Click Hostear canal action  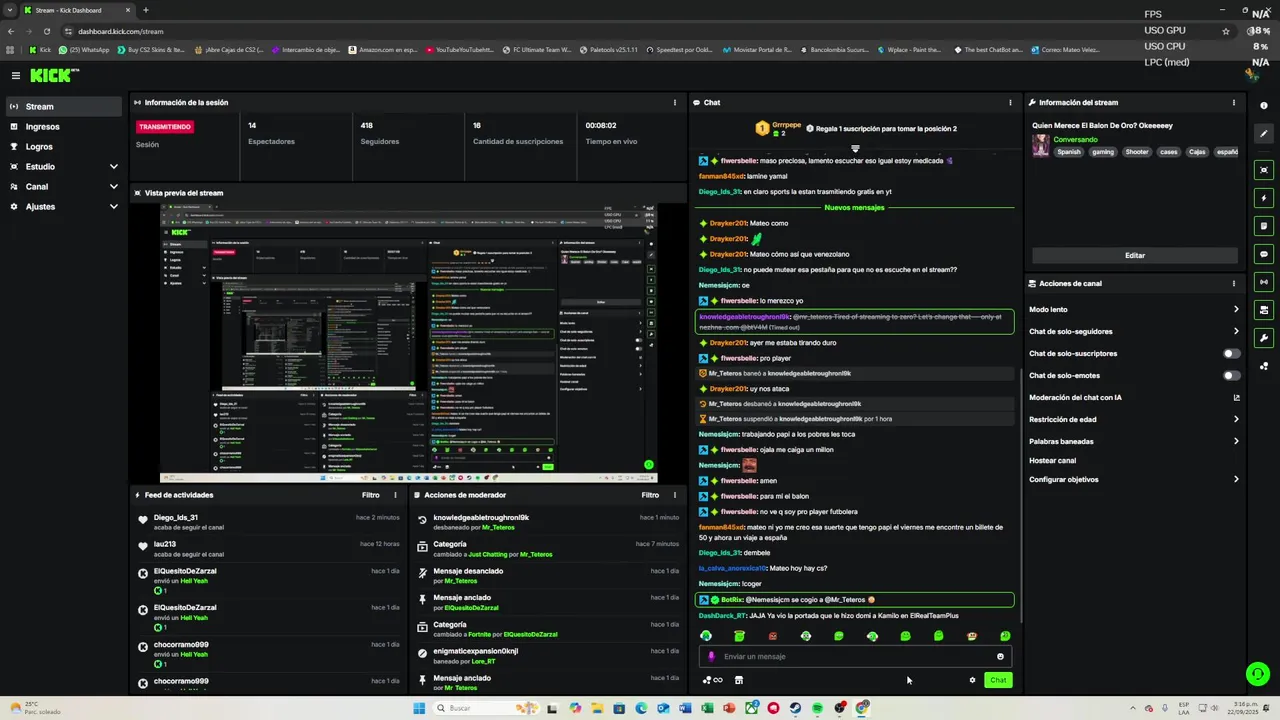point(1052,461)
